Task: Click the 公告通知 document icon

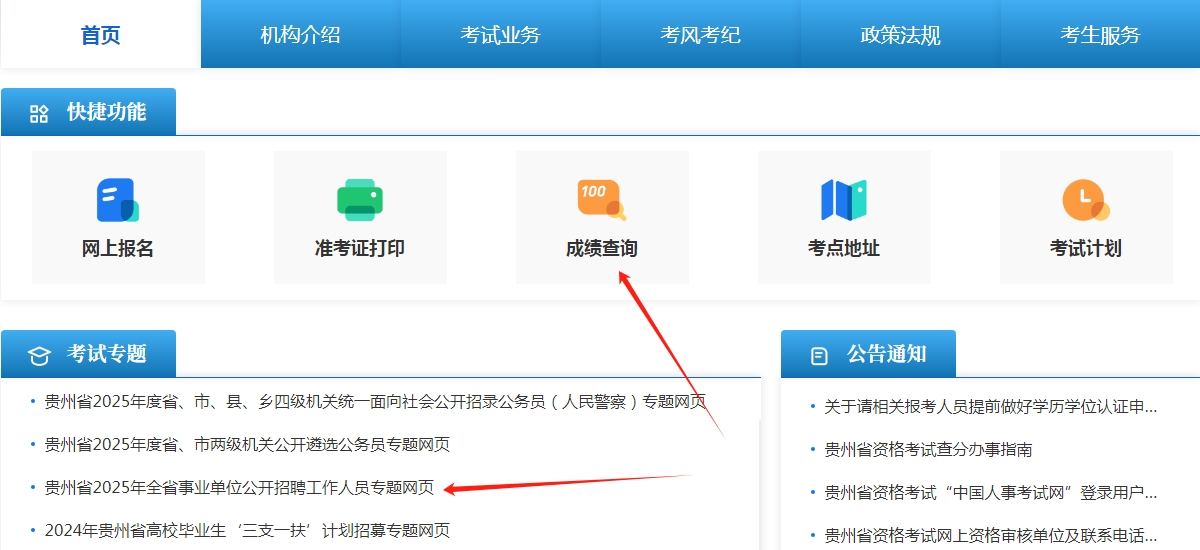Action: (819, 355)
